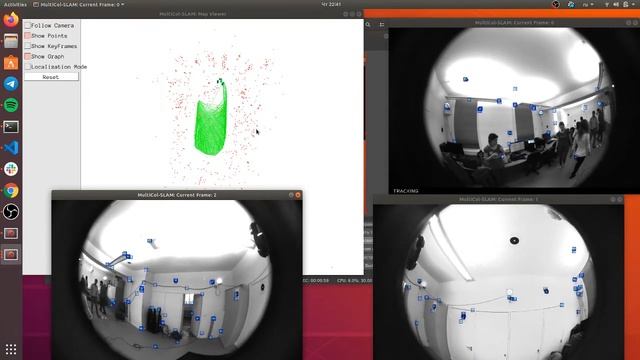Open Telegram from the dock
The height and width of the screenshot is (360, 640).
pos(11,84)
